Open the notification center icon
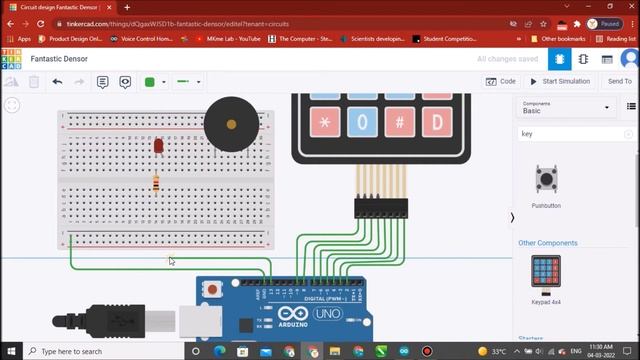Screen dimensions: 640x360 [627, 351]
